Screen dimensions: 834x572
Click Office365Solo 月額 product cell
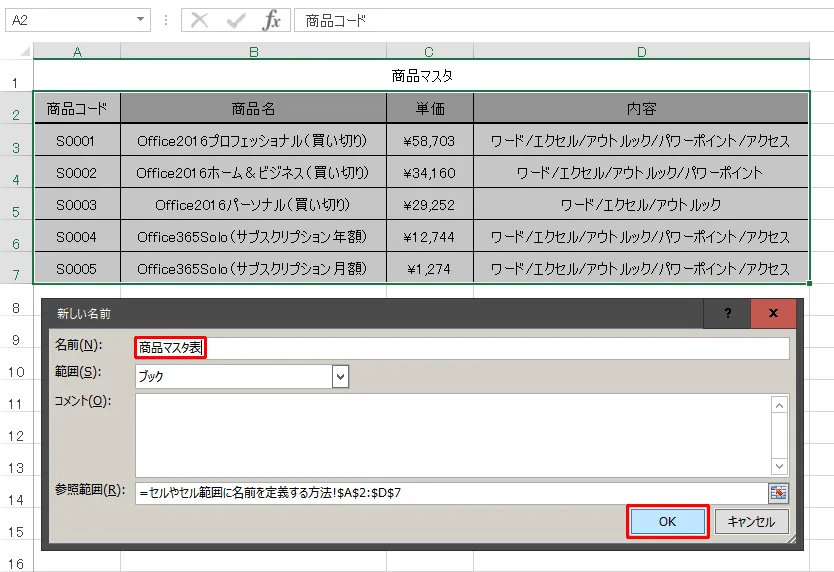[x=254, y=268]
